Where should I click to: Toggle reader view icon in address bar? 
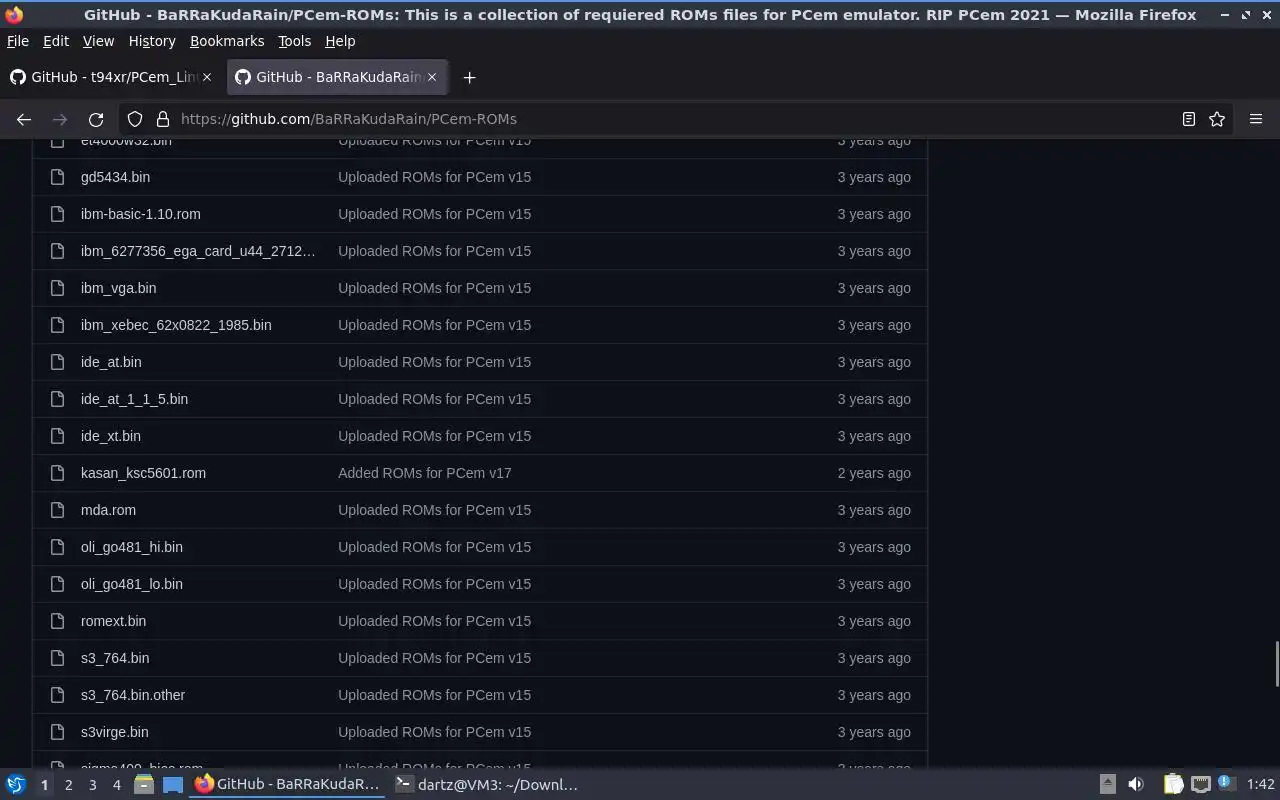[x=1189, y=119]
